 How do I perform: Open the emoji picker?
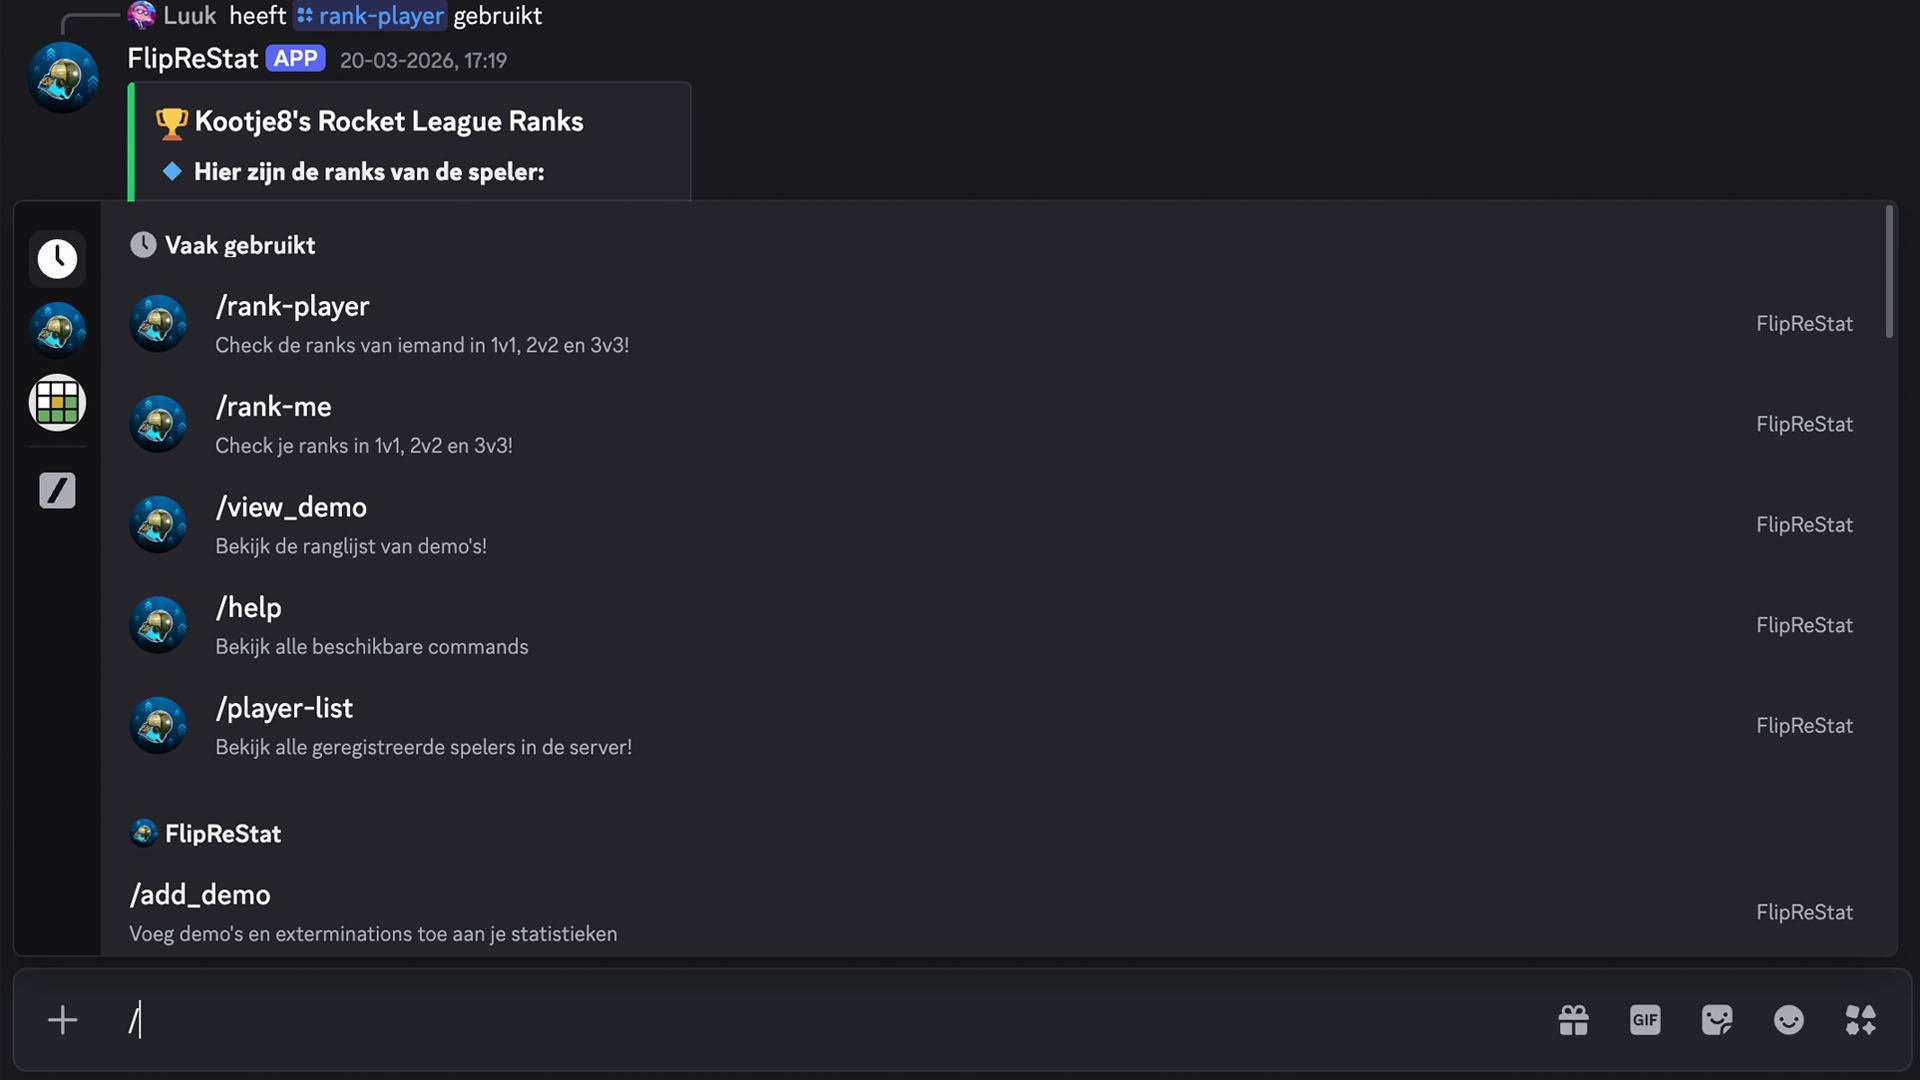[1789, 1020]
